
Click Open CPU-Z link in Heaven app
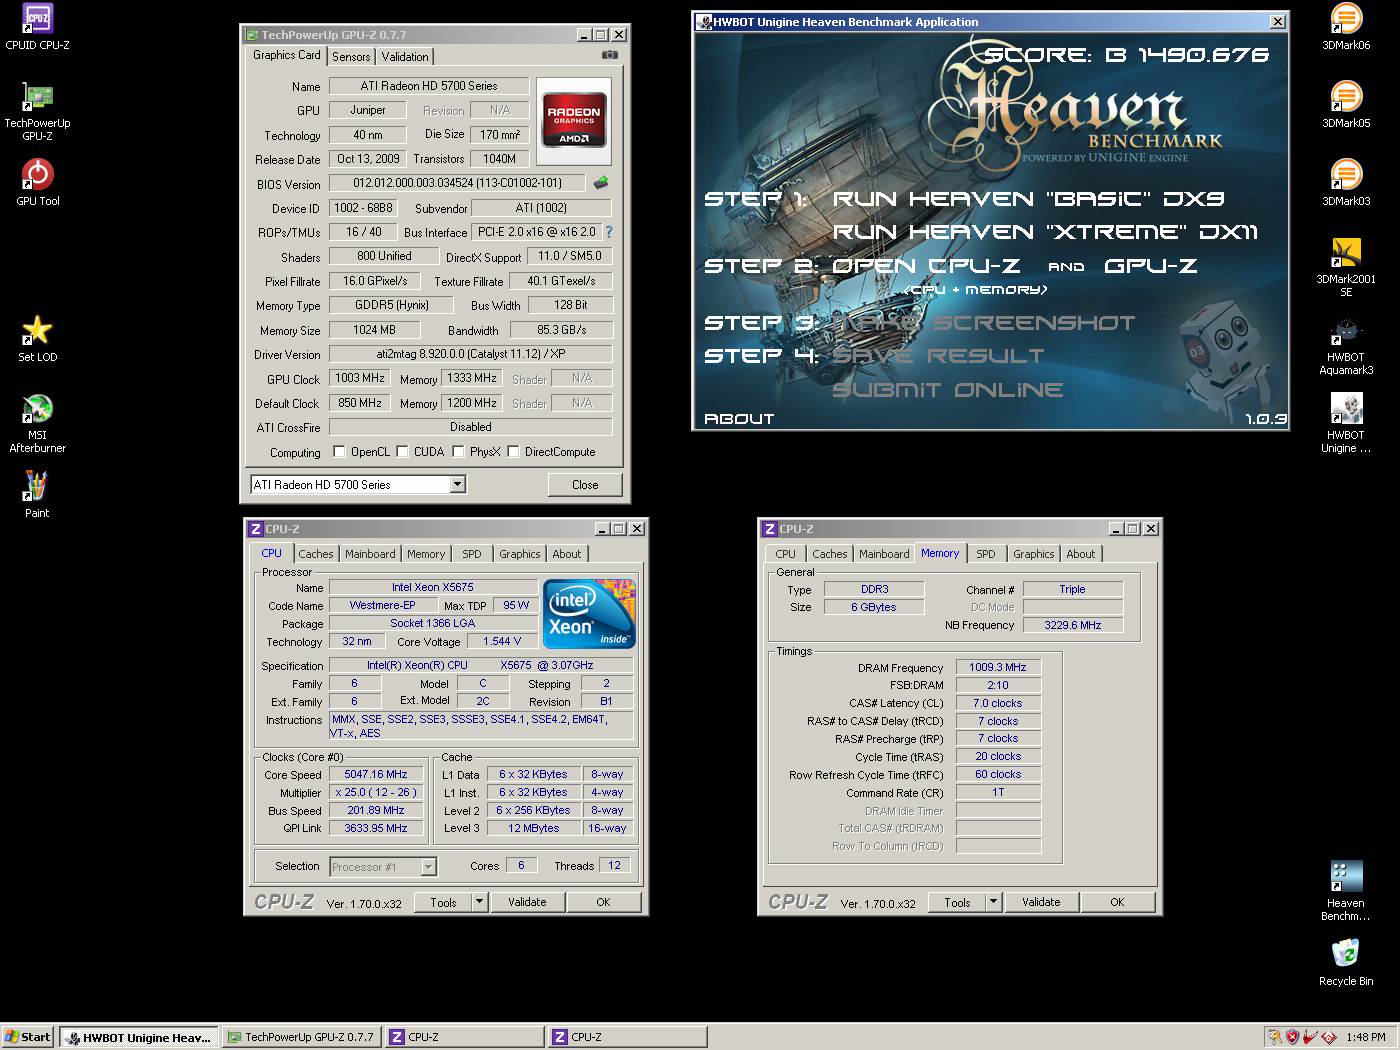tap(926, 266)
